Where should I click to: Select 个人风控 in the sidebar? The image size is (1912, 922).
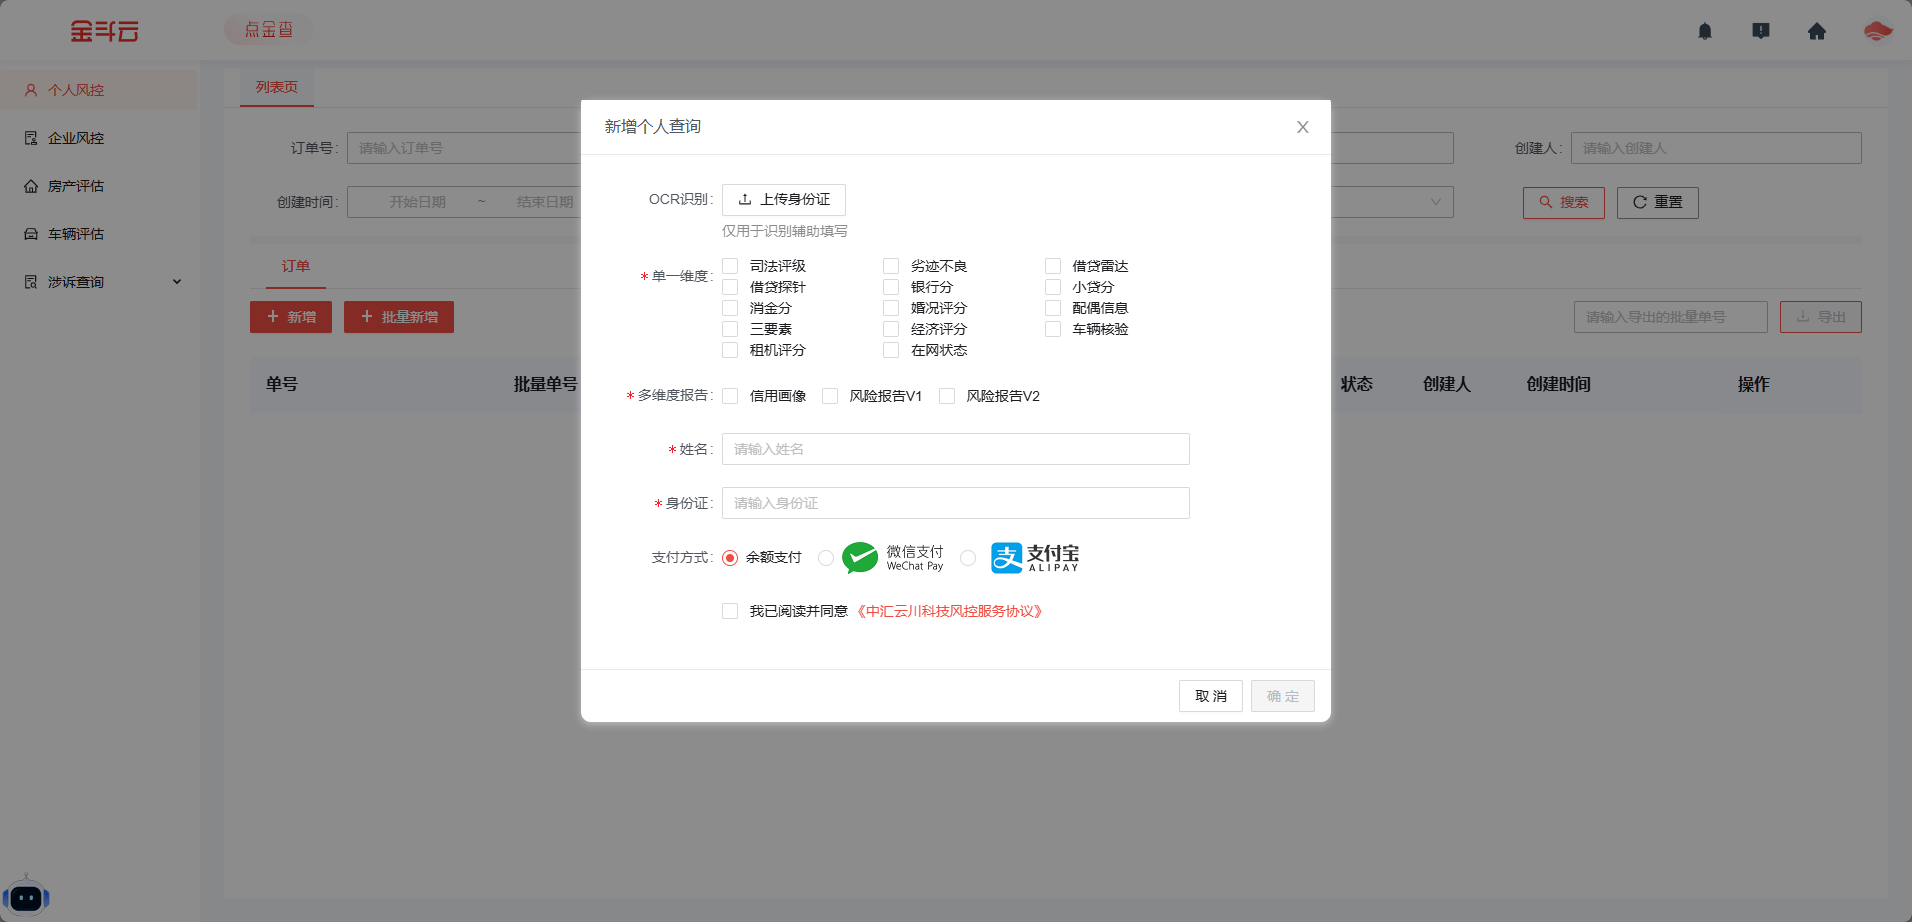tap(100, 90)
